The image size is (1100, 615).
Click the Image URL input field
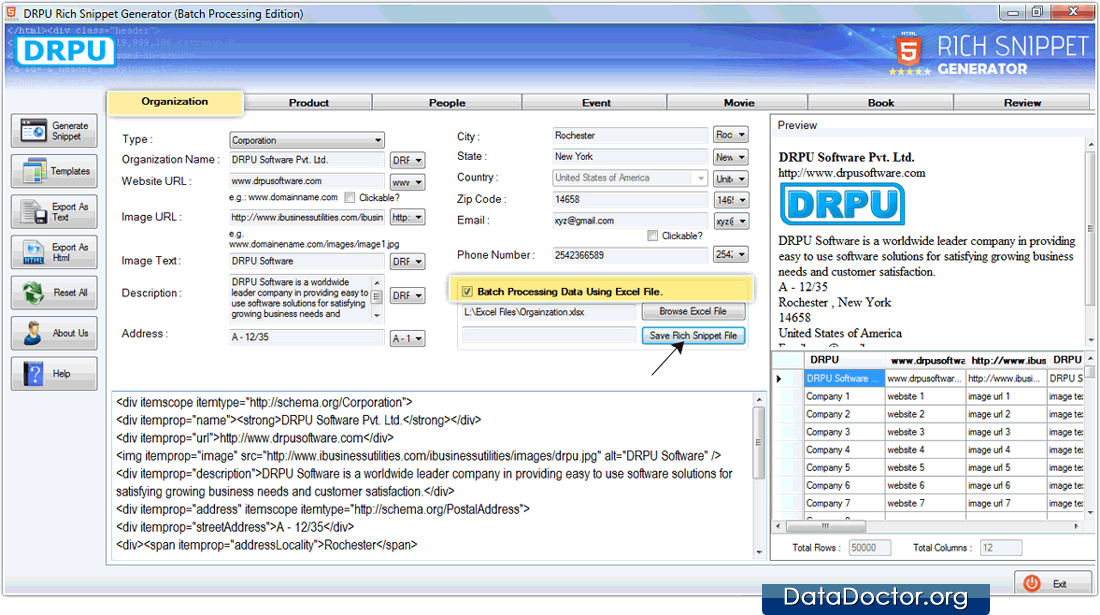307,217
